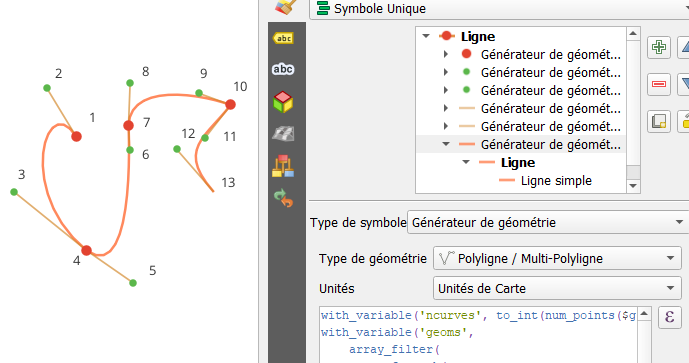The image size is (689, 363).
Task: Expand the first green-dot geometry generator
Action: pos(446,72)
